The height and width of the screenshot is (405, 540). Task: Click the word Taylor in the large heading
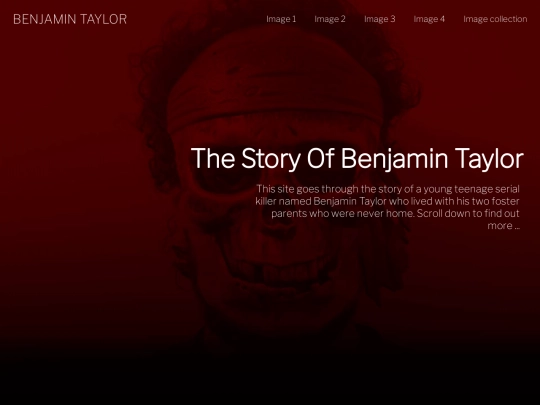489,158
